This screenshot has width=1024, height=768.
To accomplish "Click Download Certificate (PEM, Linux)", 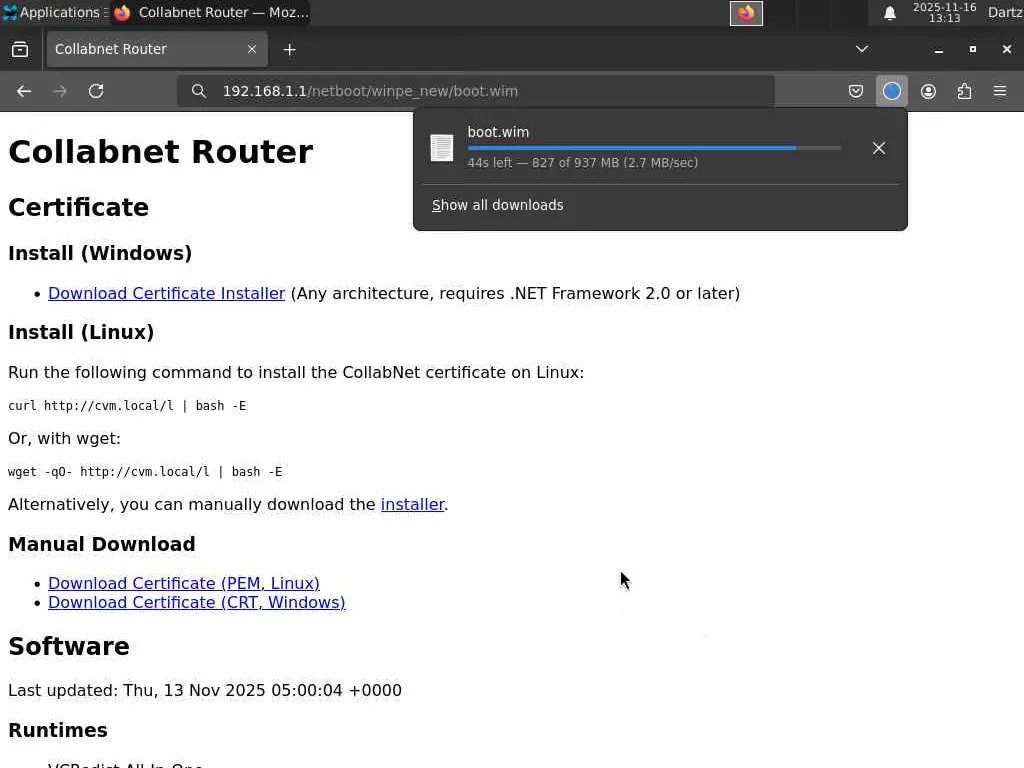I will tap(184, 583).
